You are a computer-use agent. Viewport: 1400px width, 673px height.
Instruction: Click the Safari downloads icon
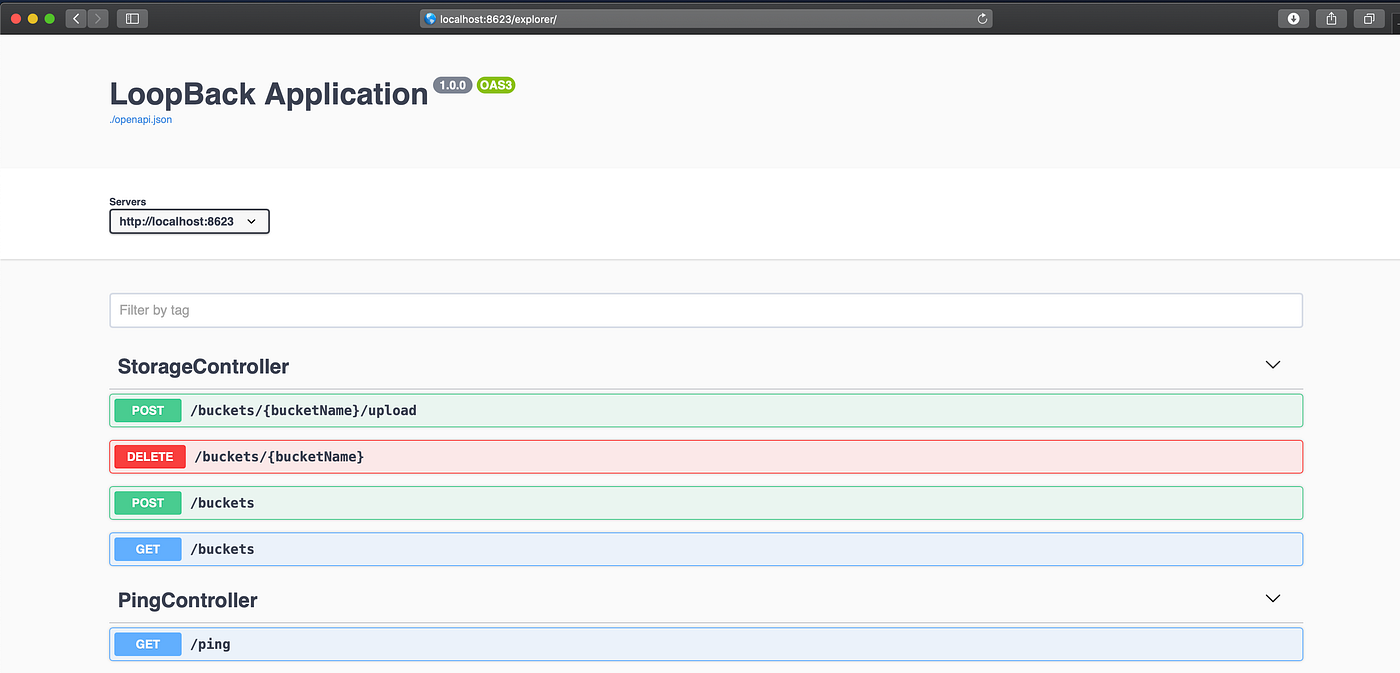pyautogui.click(x=1292, y=18)
